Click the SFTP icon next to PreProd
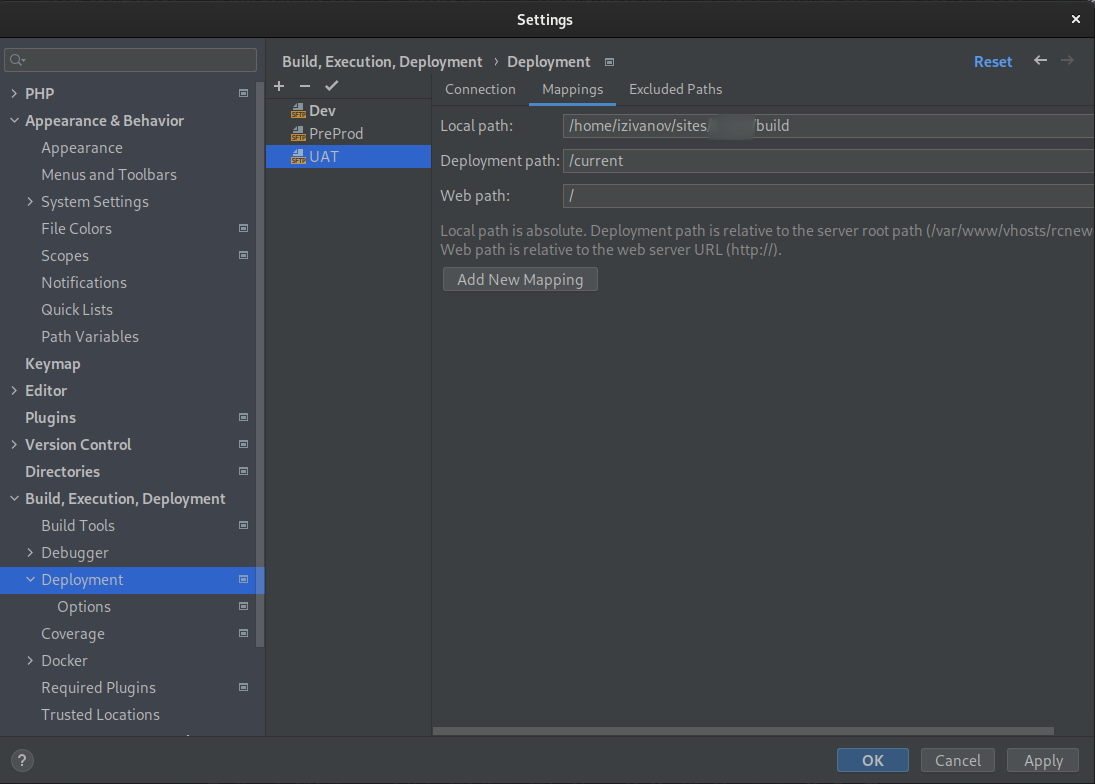The width and height of the screenshot is (1095, 784). (298, 133)
